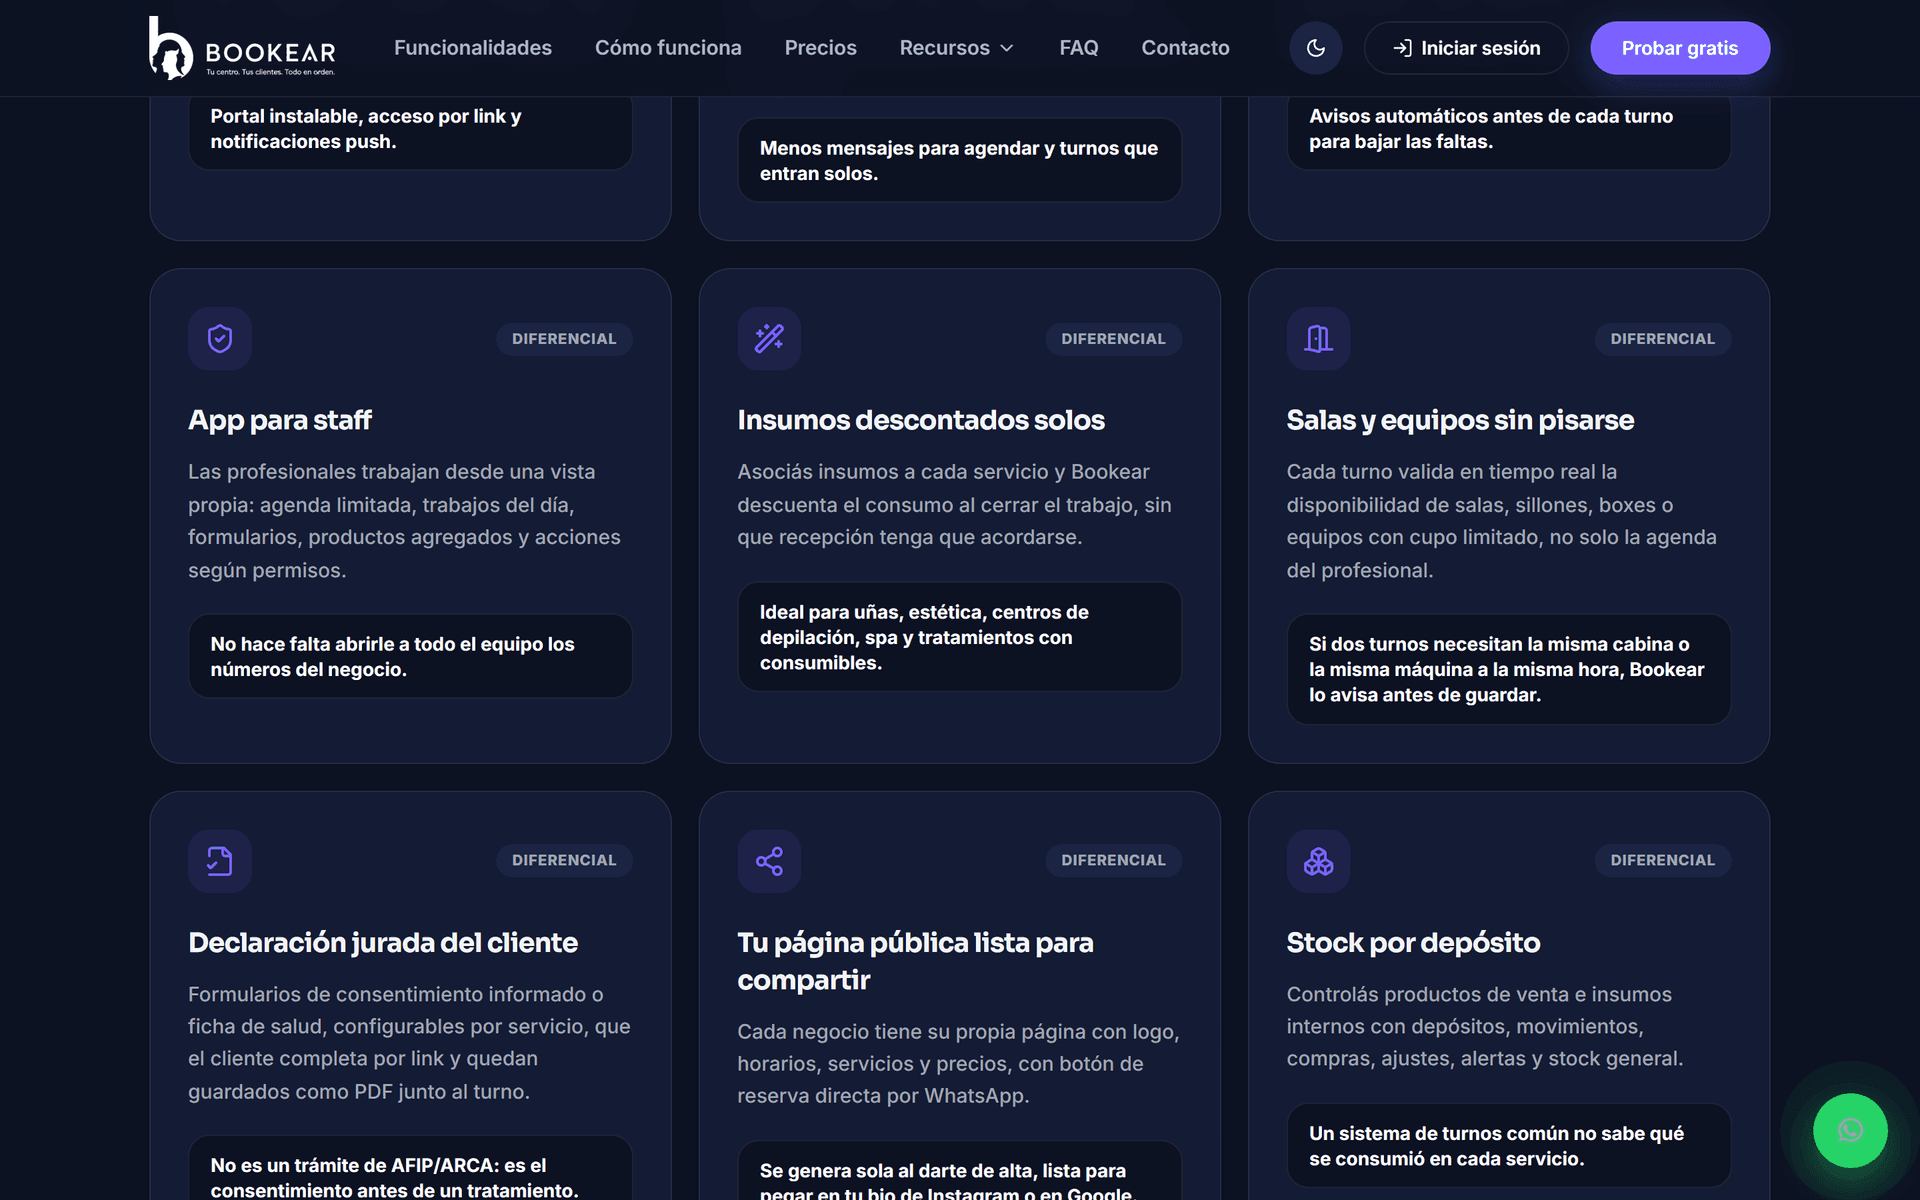Image resolution: width=1920 pixels, height=1200 pixels.
Task: Click DIFERENCIAL badge on Tu página pública card
Action: coord(1113,860)
